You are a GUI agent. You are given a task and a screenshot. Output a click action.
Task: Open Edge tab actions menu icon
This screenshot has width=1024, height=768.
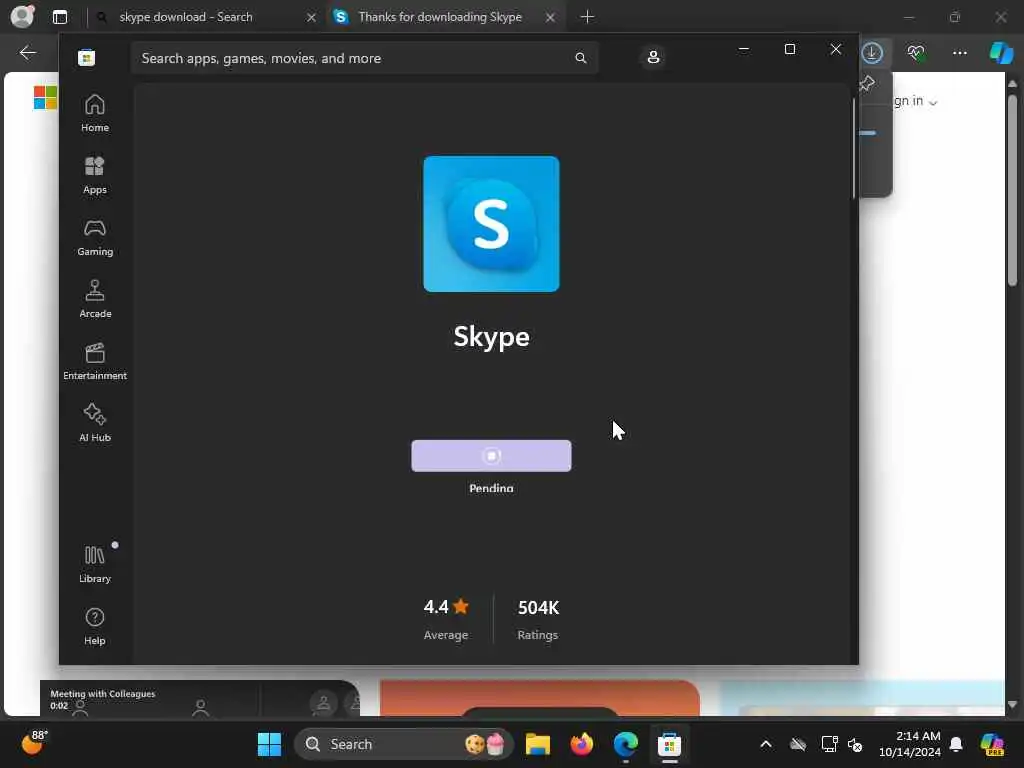(60, 17)
